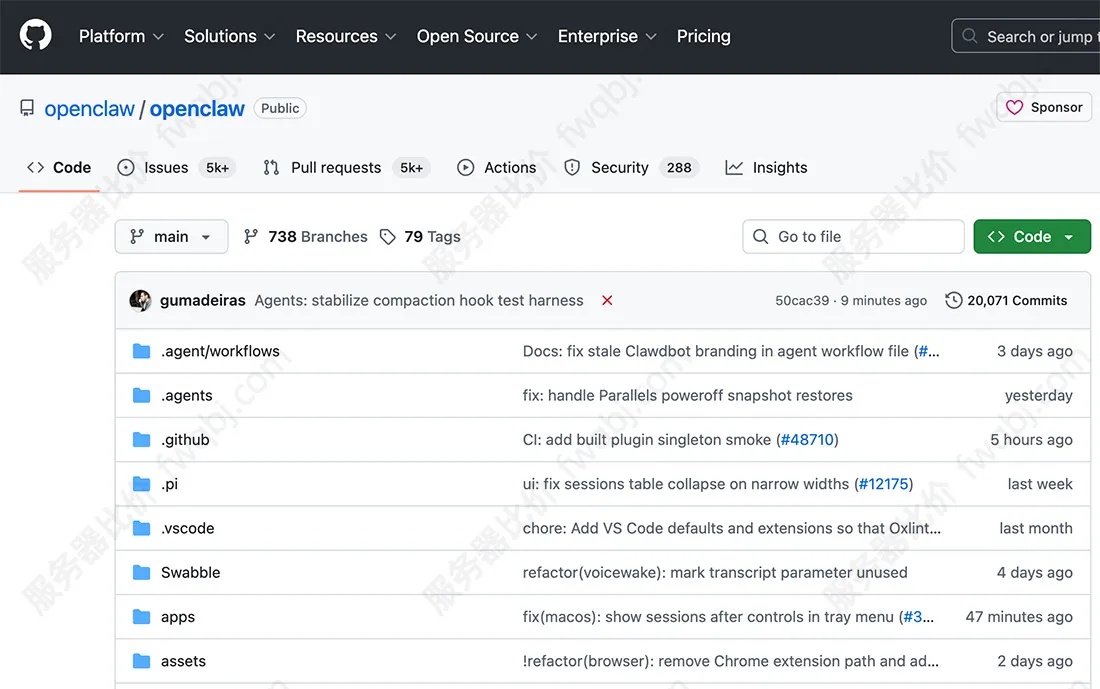Switch to the Pull requests tab
The image size is (1100, 689).
pos(335,168)
